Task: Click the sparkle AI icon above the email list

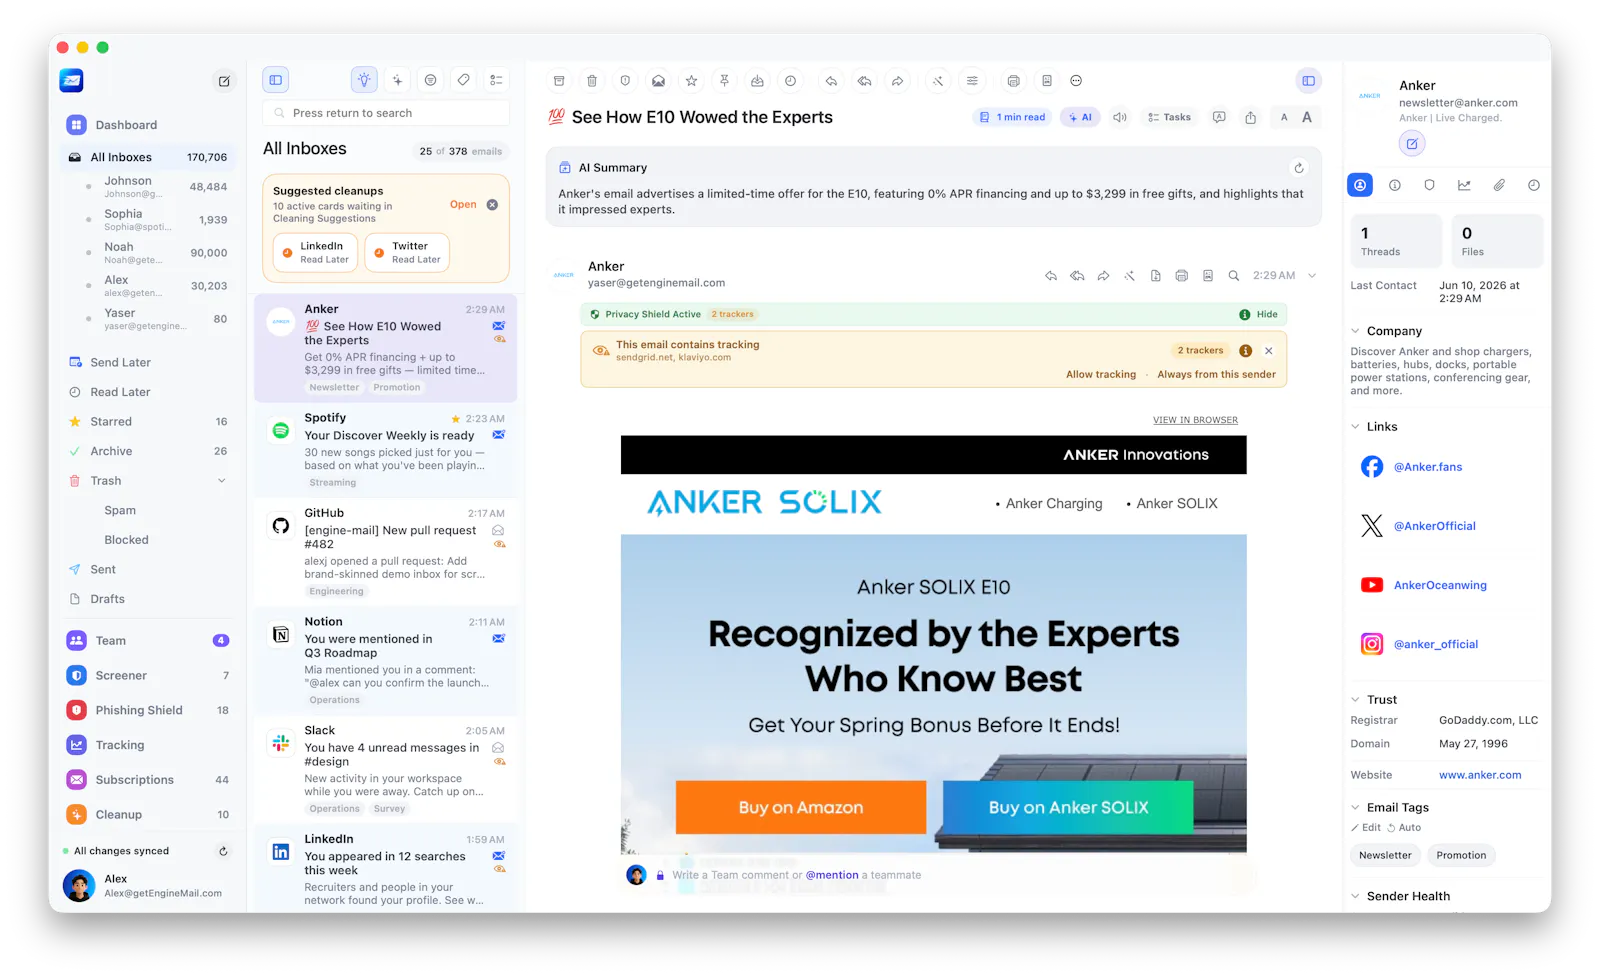Action: click(397, 80)
